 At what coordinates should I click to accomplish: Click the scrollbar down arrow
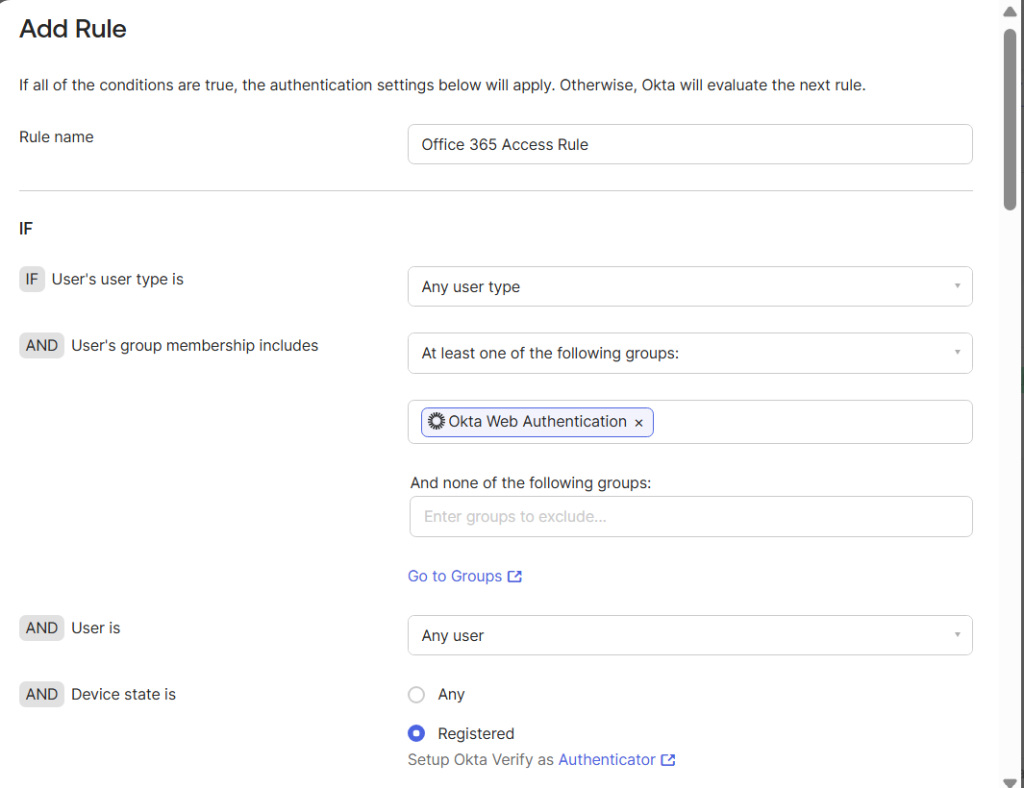pos(1010,779)
